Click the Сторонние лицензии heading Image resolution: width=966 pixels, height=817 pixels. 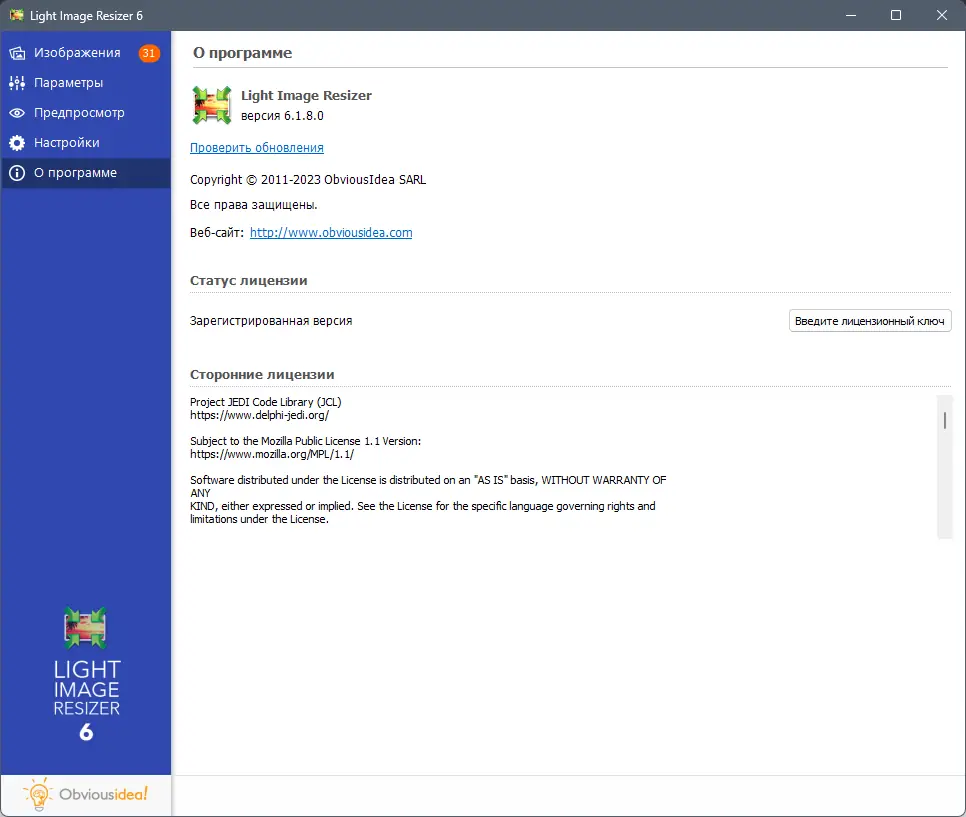point(262,375)
